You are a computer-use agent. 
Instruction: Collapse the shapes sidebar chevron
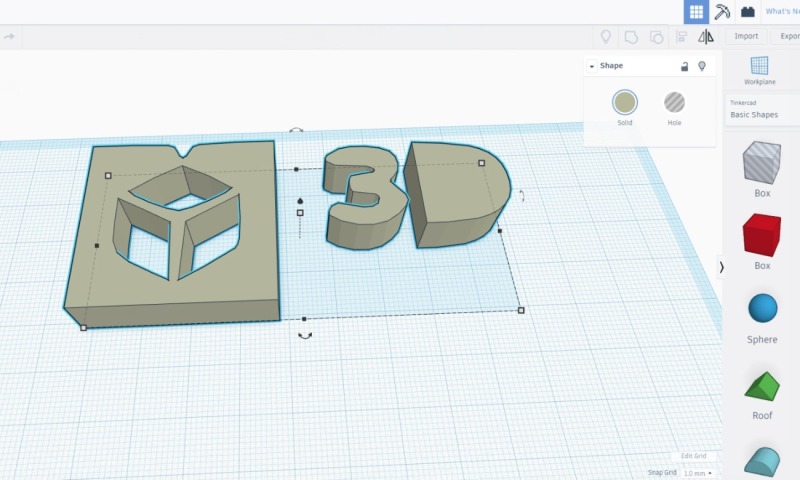click(x=722, y=267)
